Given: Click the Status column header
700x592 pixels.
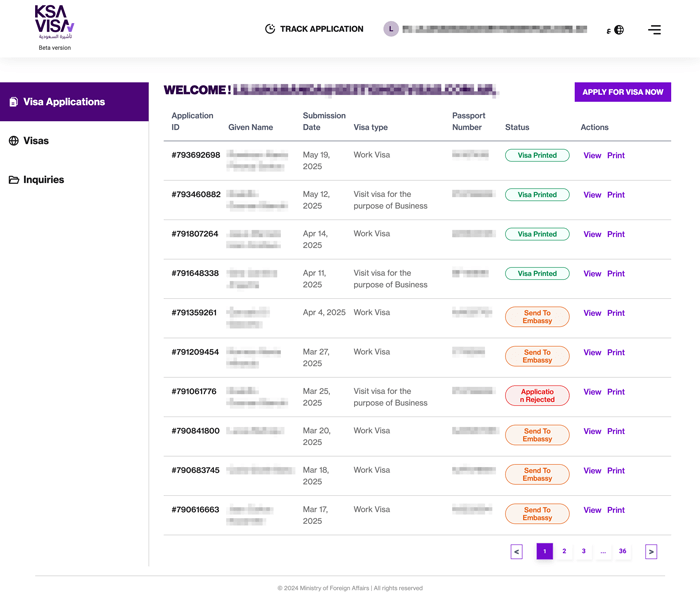Looking at the screenshot, I should (x=517, y=127).
